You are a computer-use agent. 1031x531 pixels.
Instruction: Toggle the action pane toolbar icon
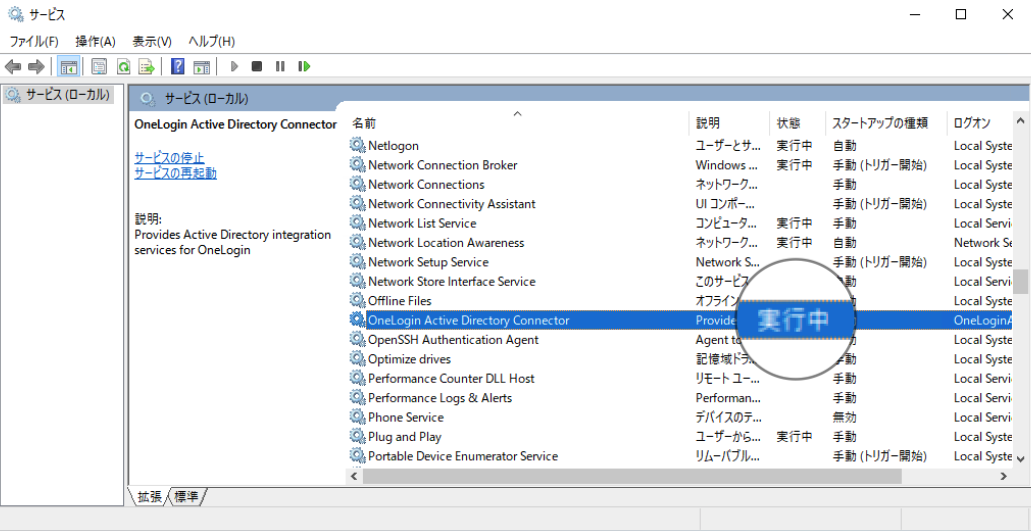pyautogui.click(x=201, y=66)
